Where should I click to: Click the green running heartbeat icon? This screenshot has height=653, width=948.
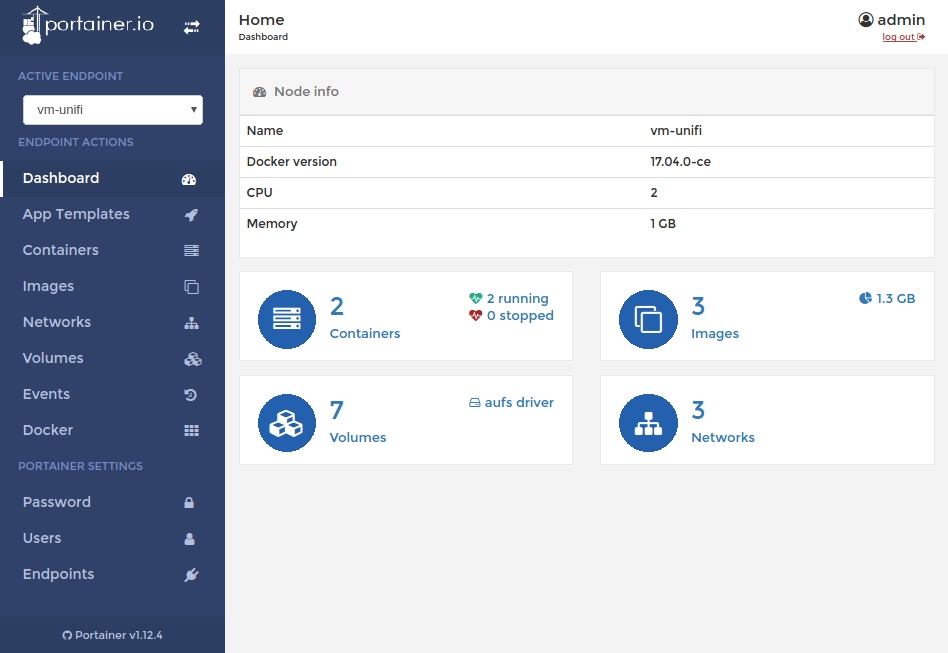click(475, 298)
